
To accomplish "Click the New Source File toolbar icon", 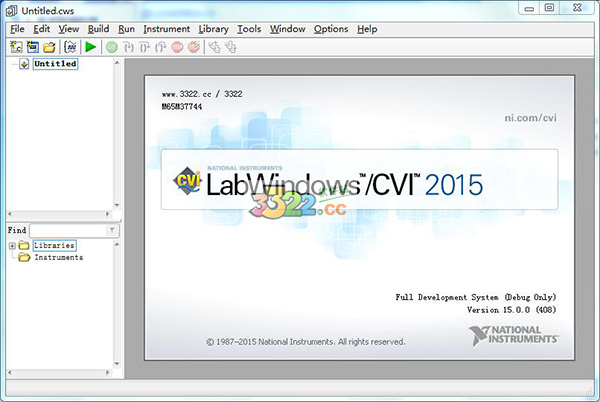I will tap(16, 47).
